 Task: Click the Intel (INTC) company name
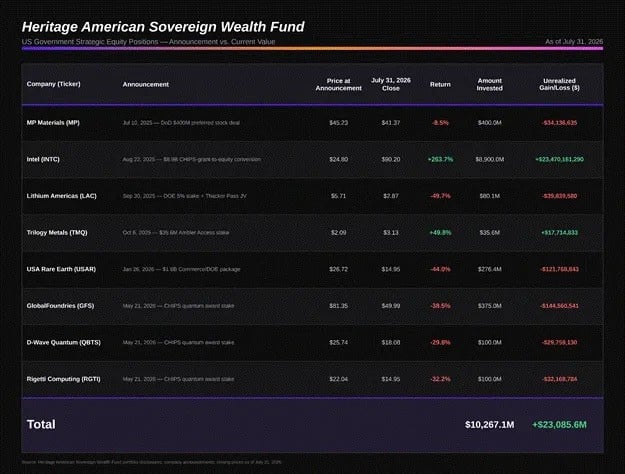click(43, 159)
